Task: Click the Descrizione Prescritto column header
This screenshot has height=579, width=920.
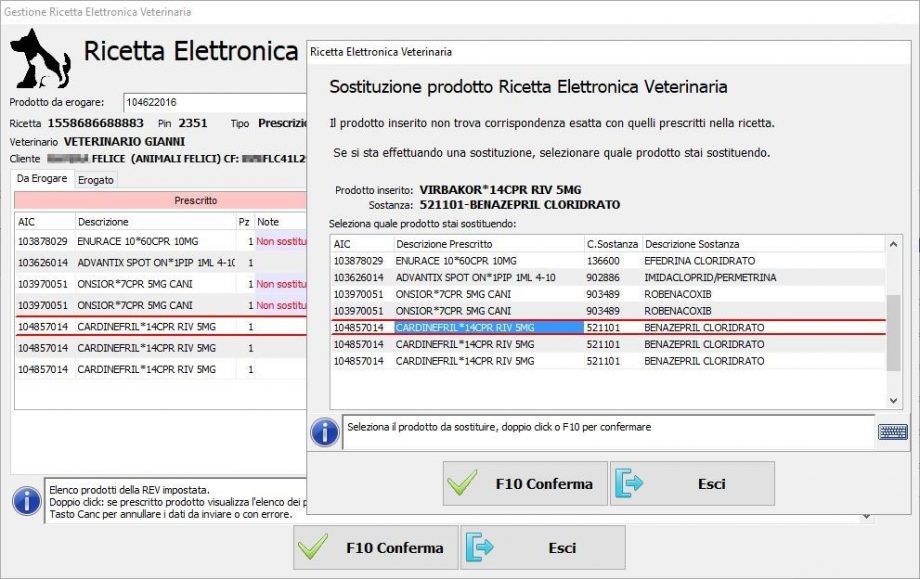Action: [486, 244]
